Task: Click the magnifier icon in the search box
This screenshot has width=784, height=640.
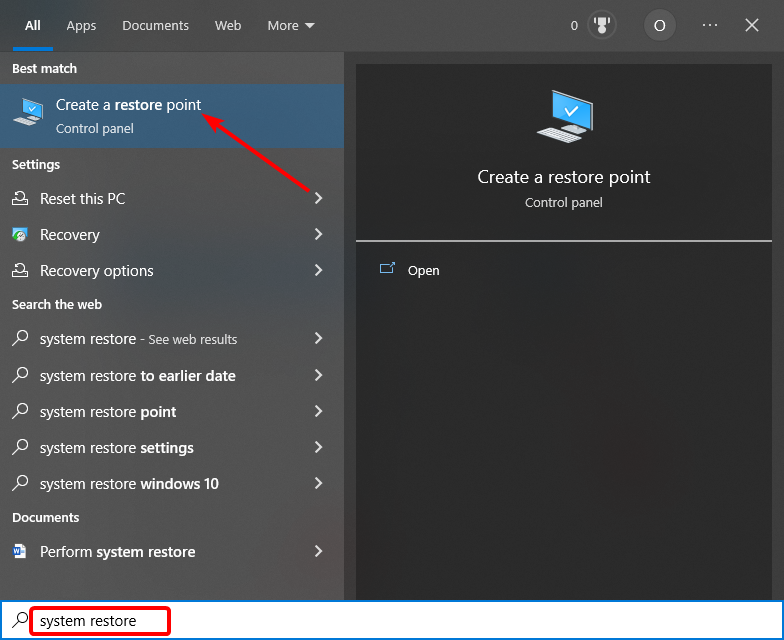Action: point(20,620)
